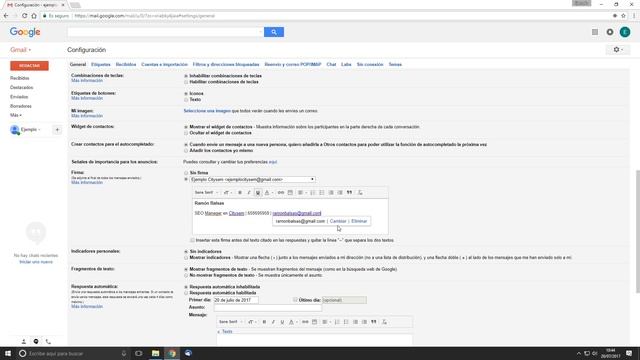The image size is (640, 360).
Task: Toggle underline in the auto-reply message toolbar
Action: click(282, 322)
